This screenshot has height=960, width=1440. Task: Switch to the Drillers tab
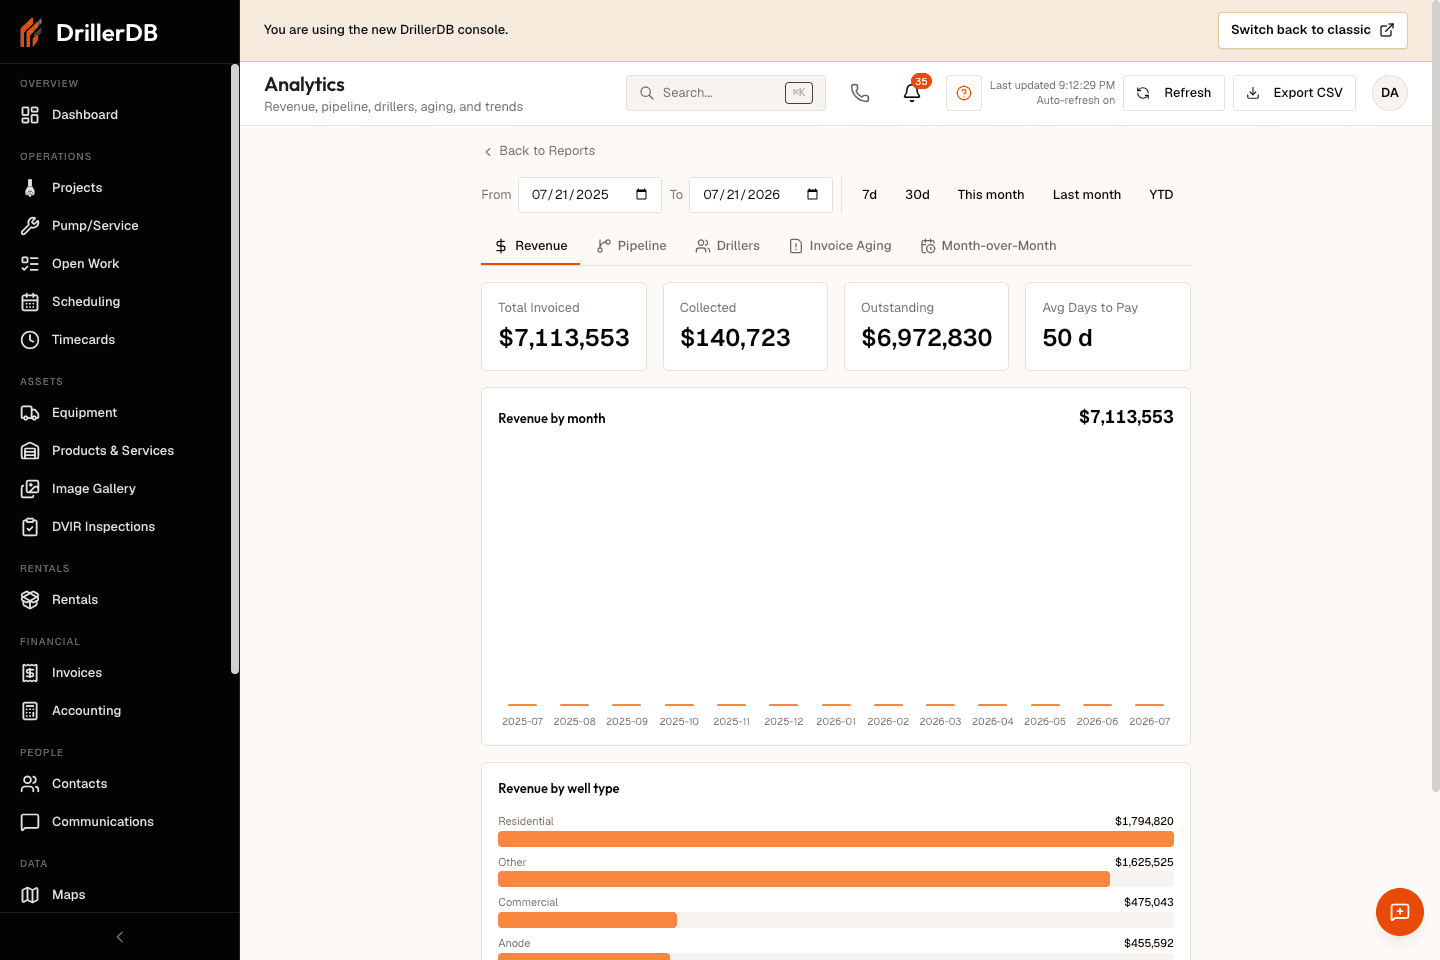coord(728,246)
